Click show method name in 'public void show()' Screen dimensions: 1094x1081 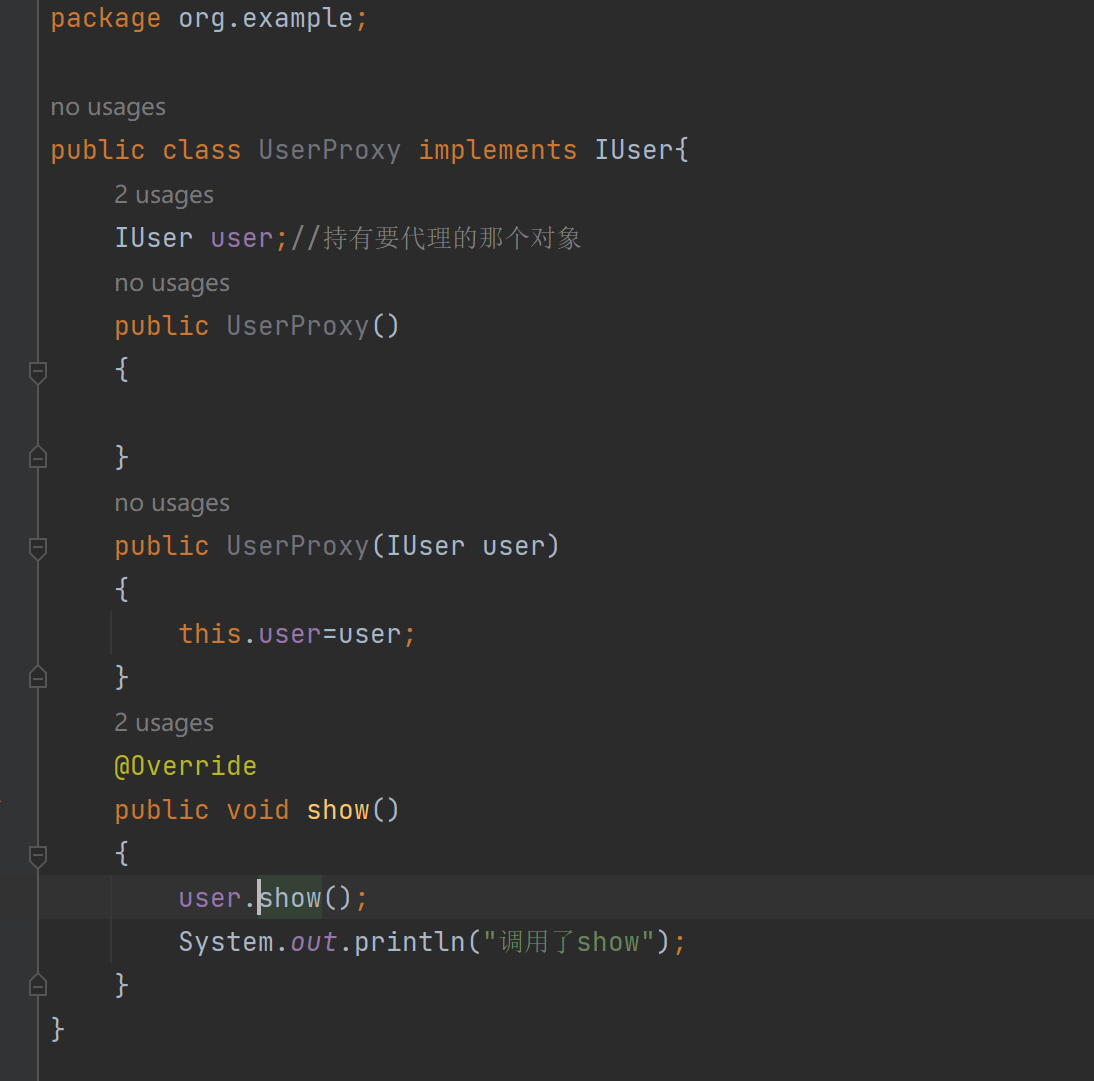coord(338,810)
